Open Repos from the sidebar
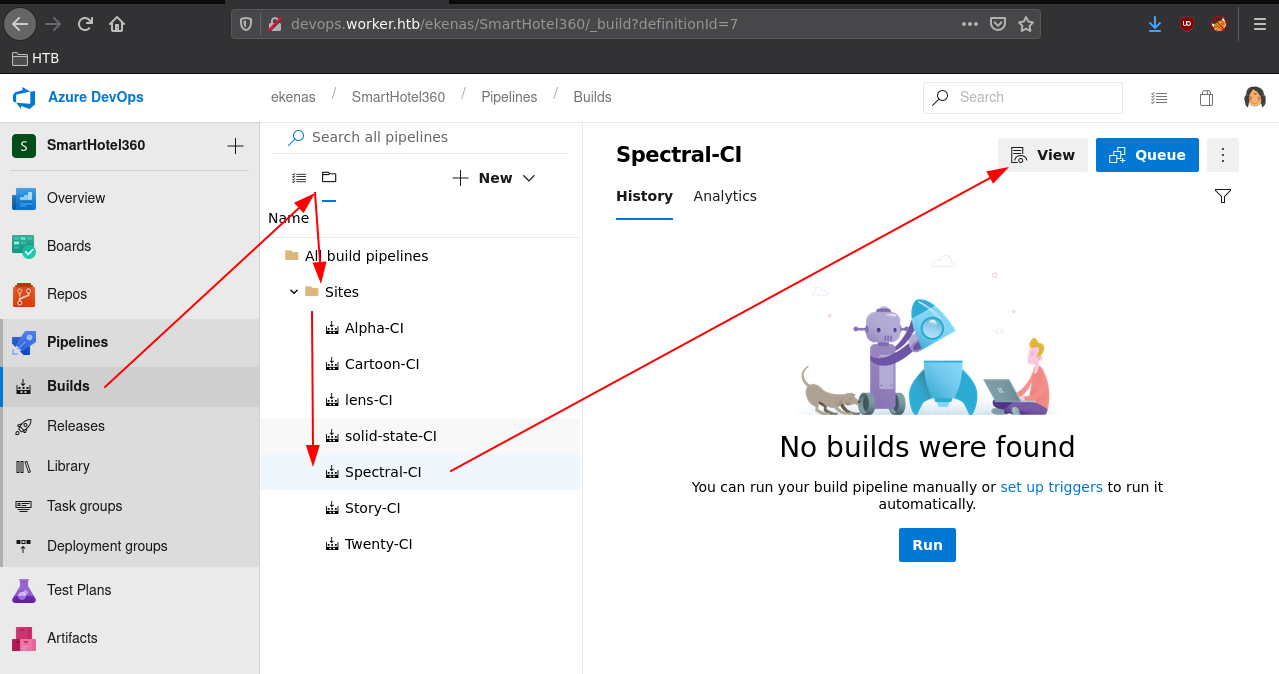 [130, 294]
